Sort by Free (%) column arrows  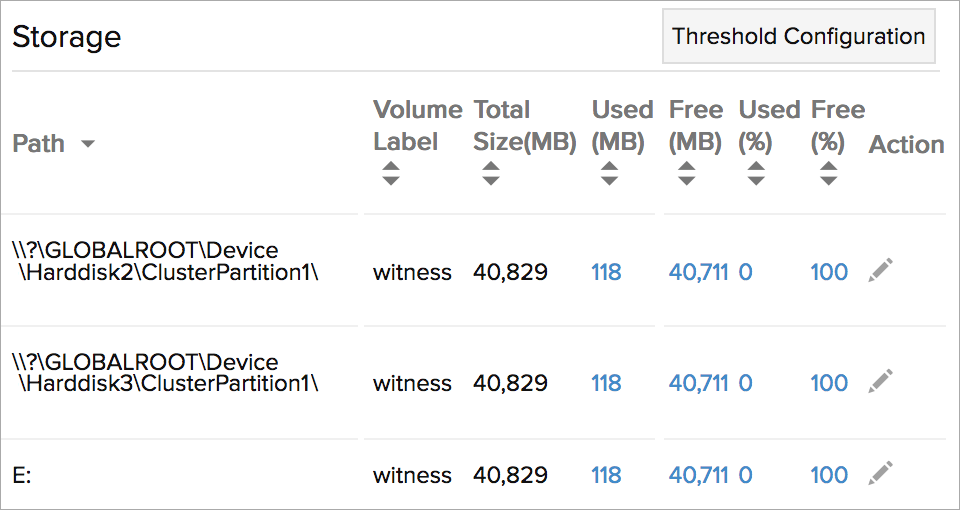coord(828,172)
